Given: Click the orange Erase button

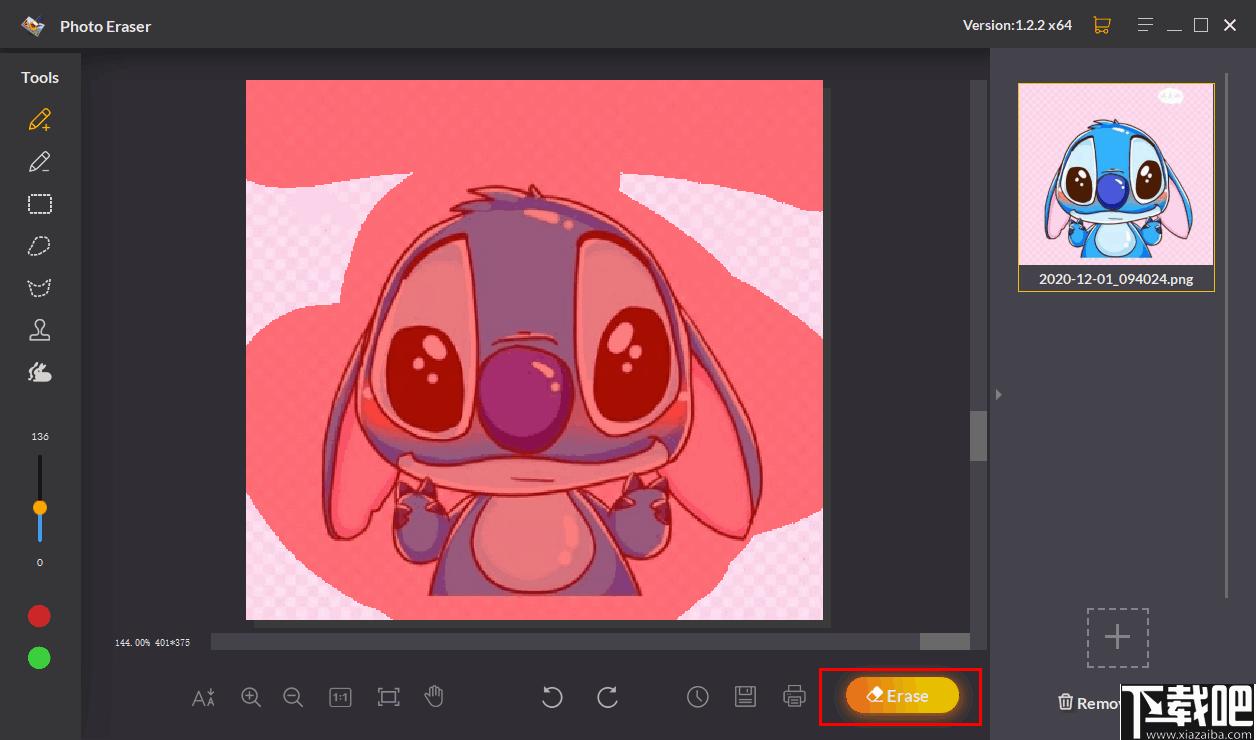Looking at the screenshot, I should point(902,696).
